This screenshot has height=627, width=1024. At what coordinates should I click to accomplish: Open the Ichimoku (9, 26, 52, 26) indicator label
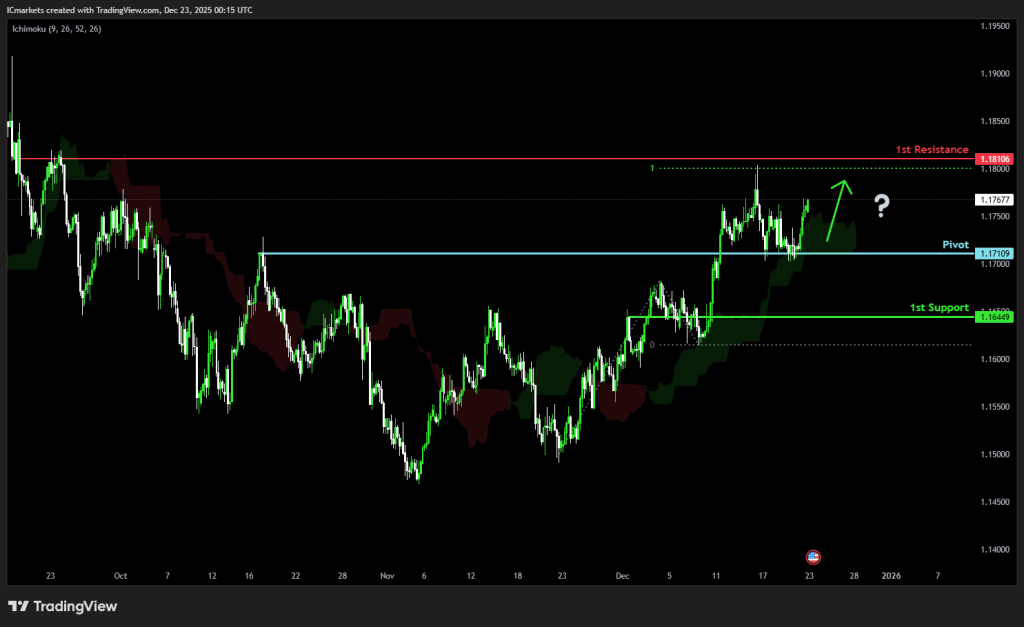coord(56,29)
